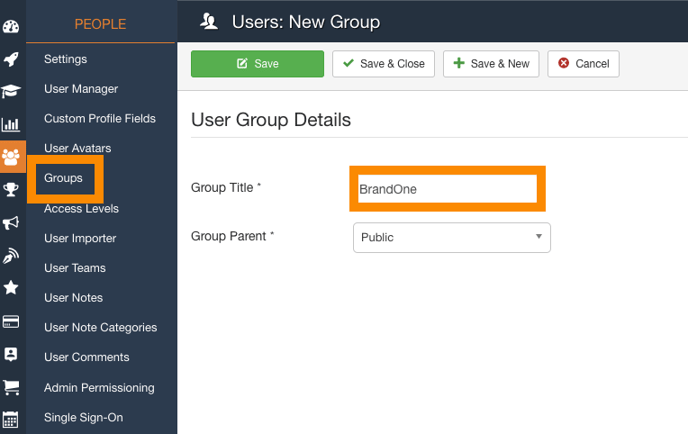Cancel the new group creation

tap(584, 64)
